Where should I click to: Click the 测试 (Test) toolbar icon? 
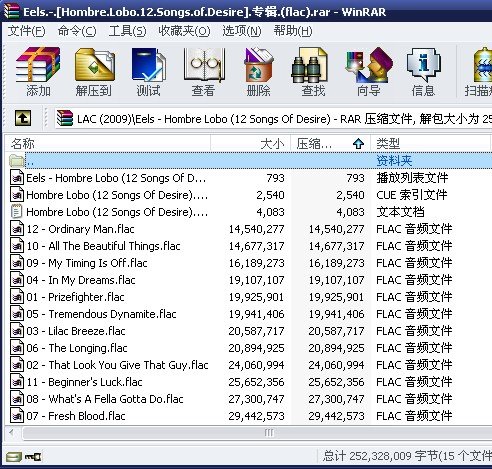click(148, 65)
